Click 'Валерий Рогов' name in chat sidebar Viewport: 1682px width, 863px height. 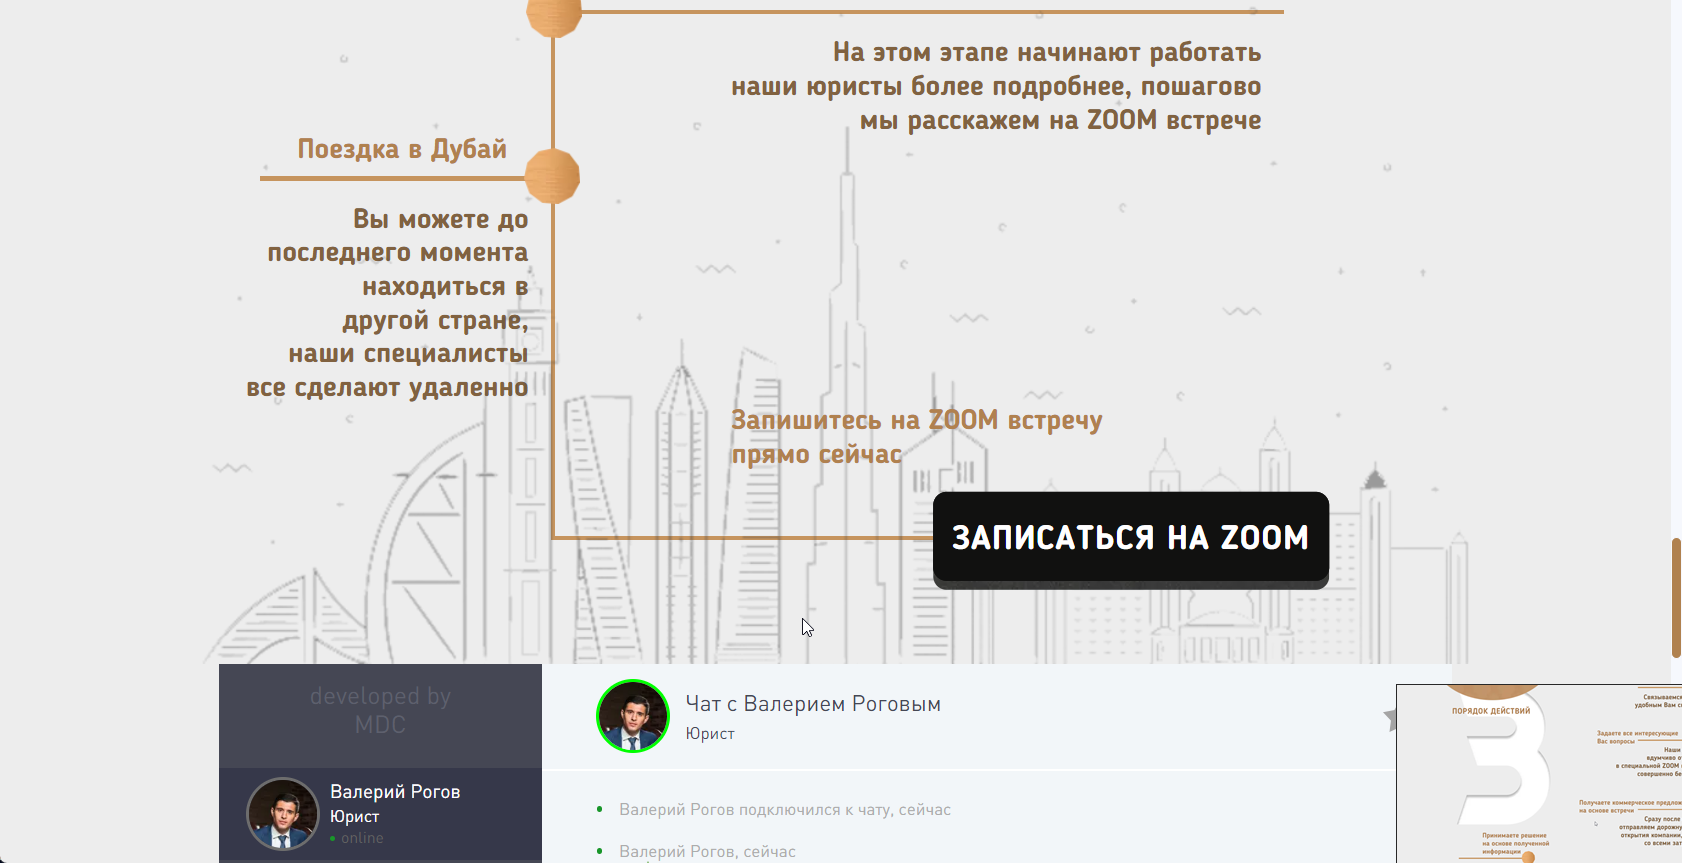pos(395,792)
